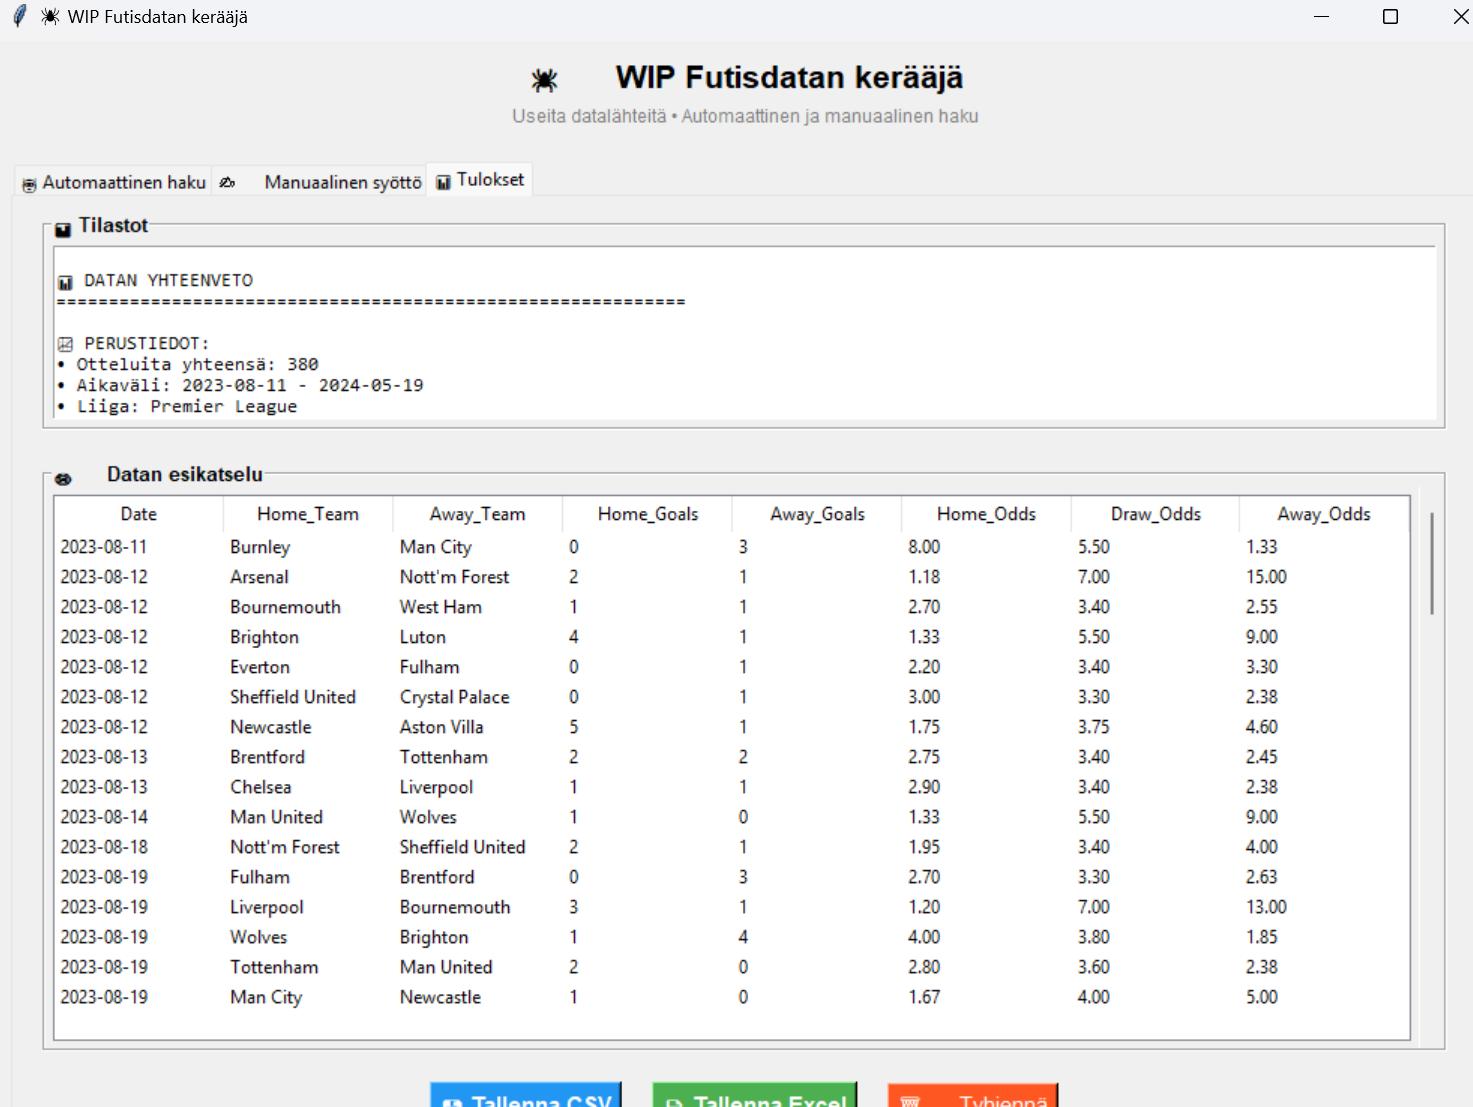
Task: Select the Man City vs Newcastle row
Action: [x=400, y=997]
